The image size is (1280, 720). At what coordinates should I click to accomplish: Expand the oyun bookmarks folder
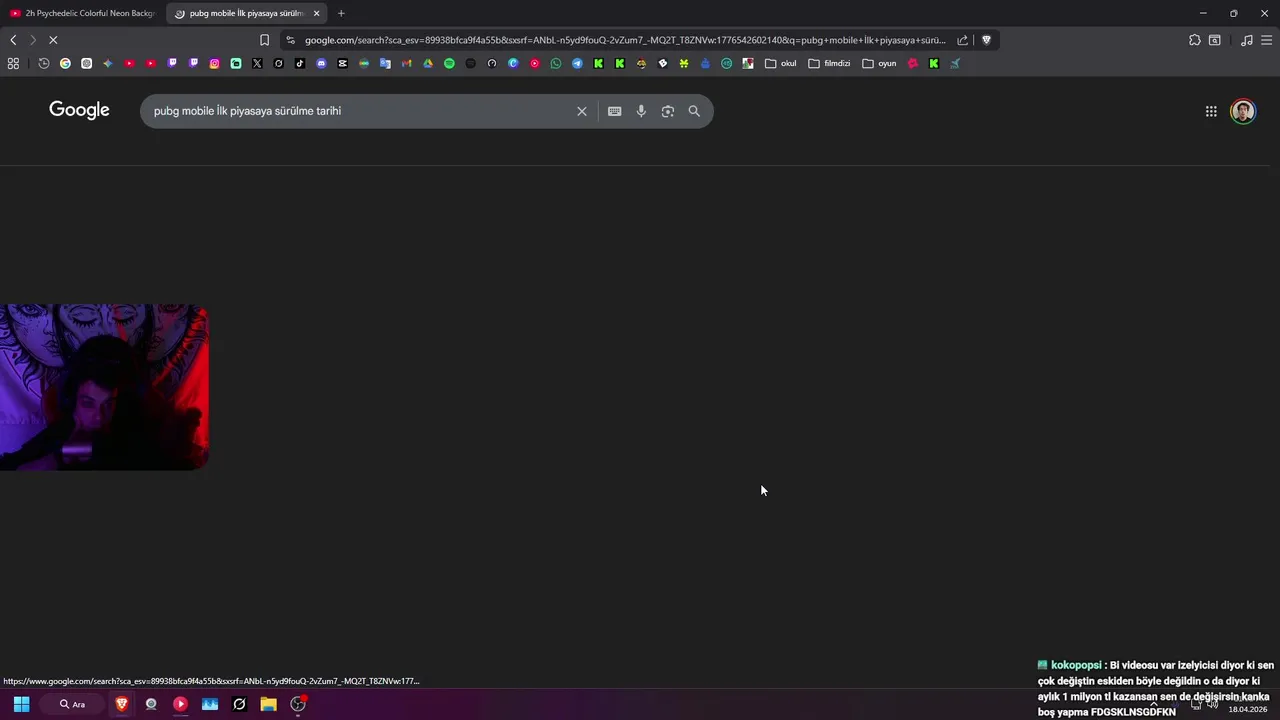[x=879, y=63]
